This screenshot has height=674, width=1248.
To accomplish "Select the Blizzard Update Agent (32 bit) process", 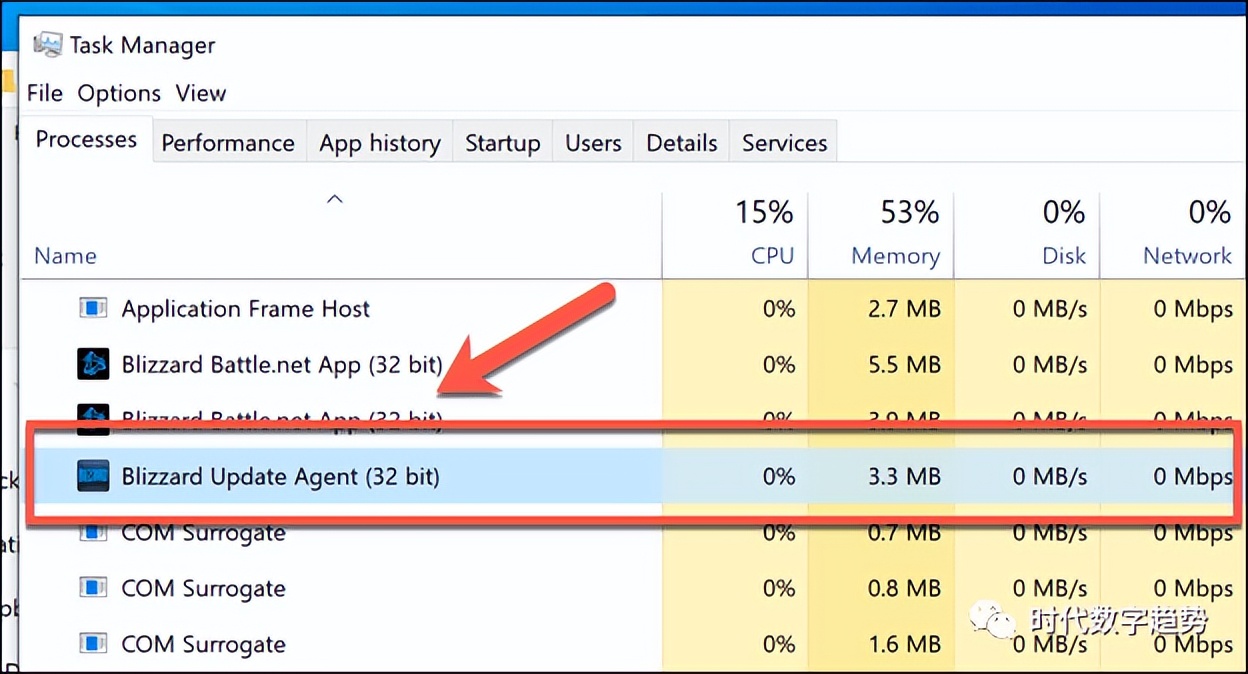I will [x=634, y=476].
